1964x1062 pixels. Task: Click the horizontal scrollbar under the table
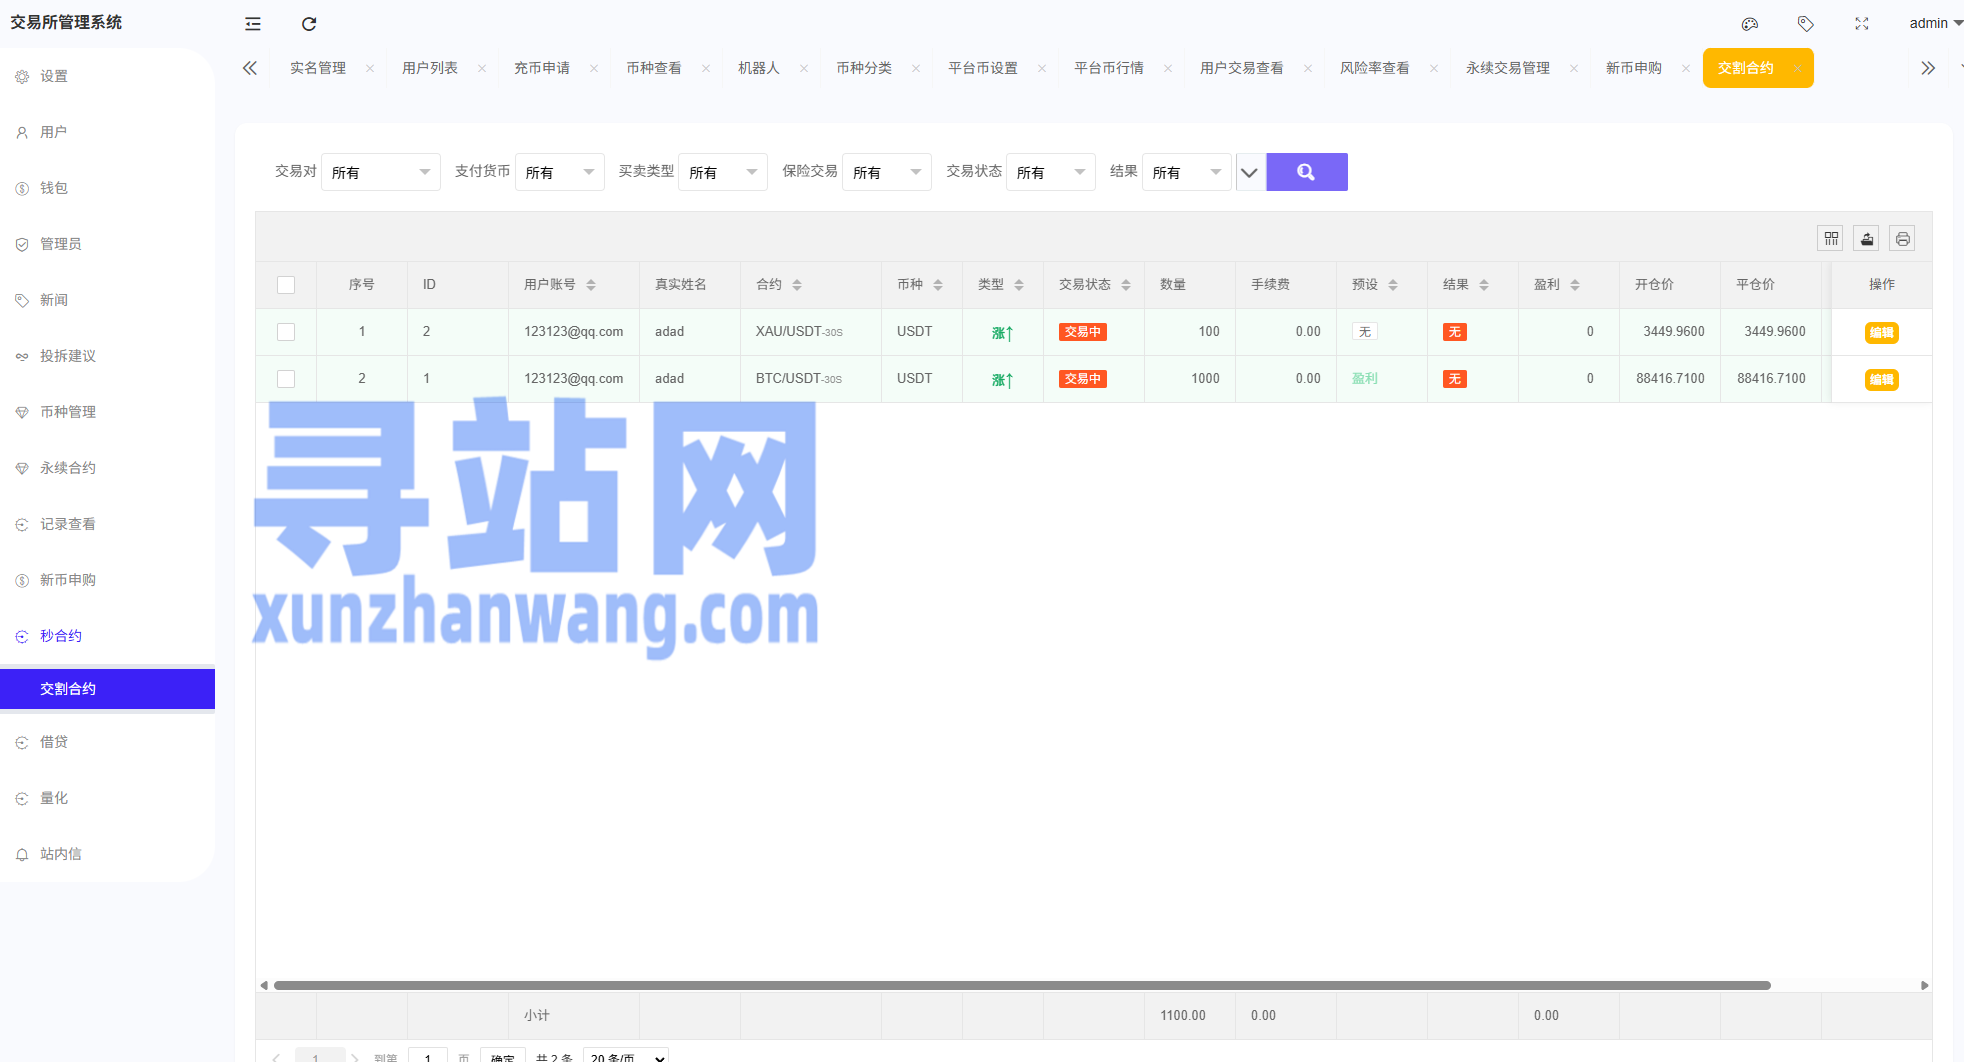tap(1020, 985)
